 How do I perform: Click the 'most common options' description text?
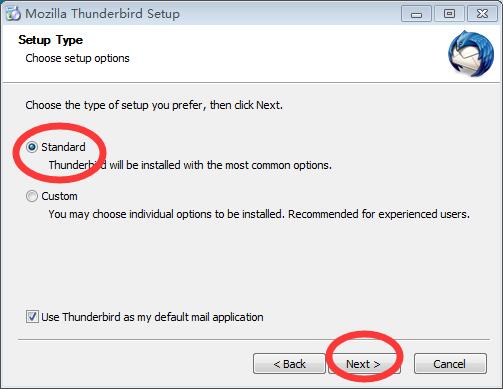point(190,165)
